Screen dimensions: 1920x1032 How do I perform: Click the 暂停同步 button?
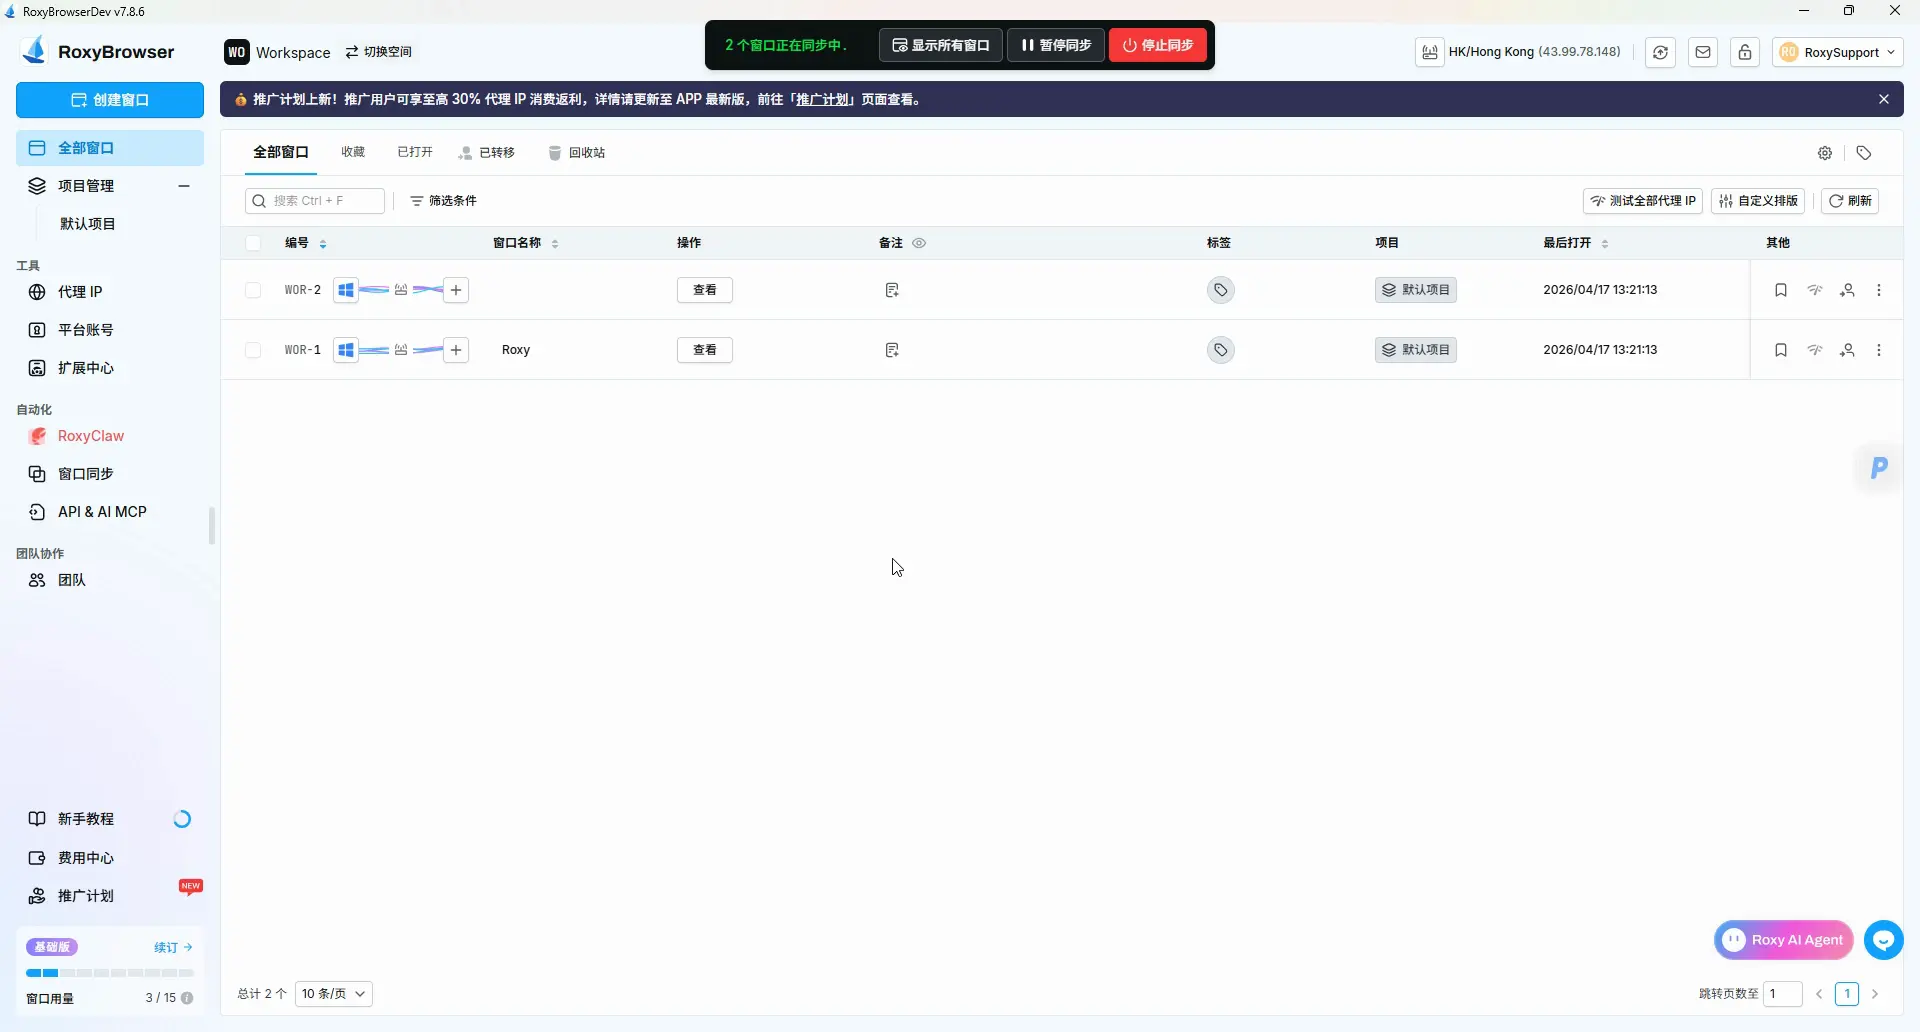1056,45
